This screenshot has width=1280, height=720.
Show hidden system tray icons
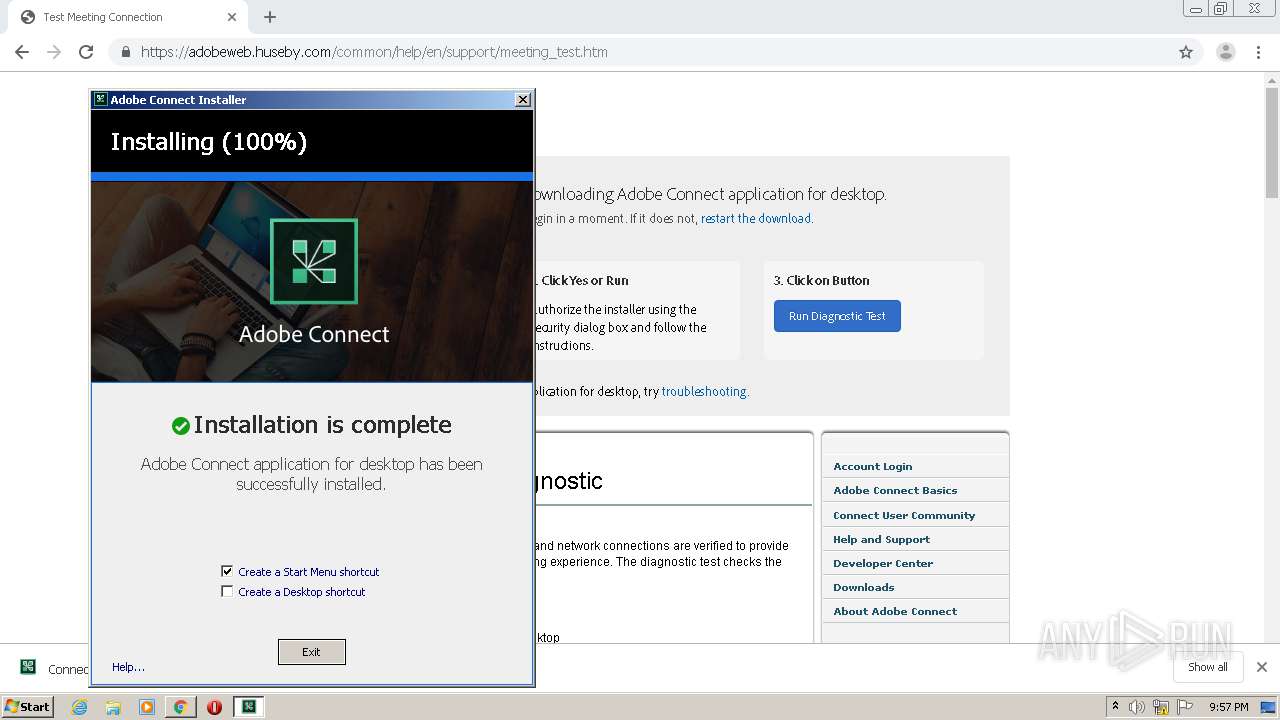coord(1115,707)
